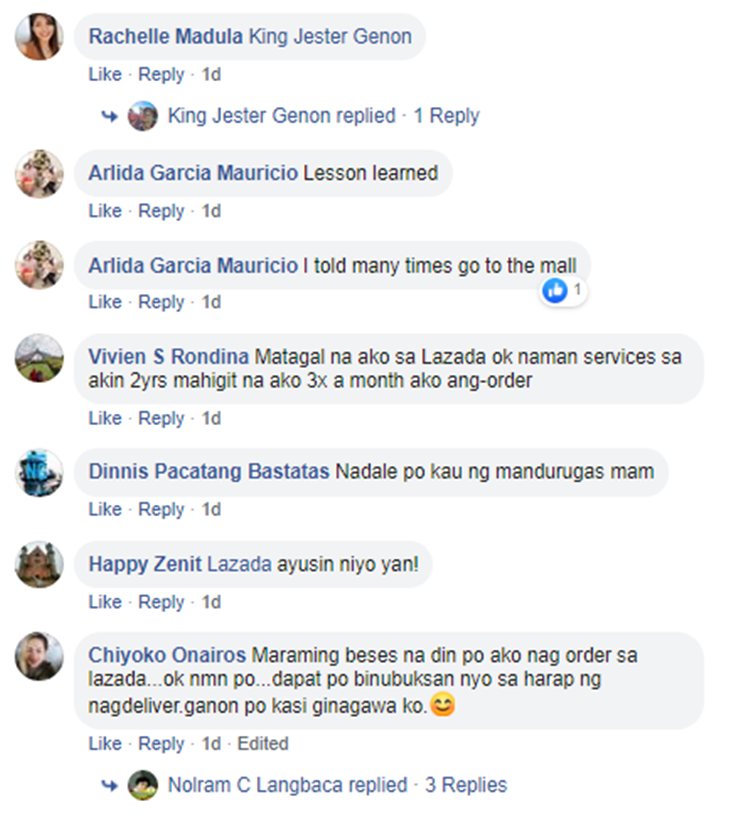Open Arlida Garcia Mauricio's avatar on the mall comment

point(39,265)
